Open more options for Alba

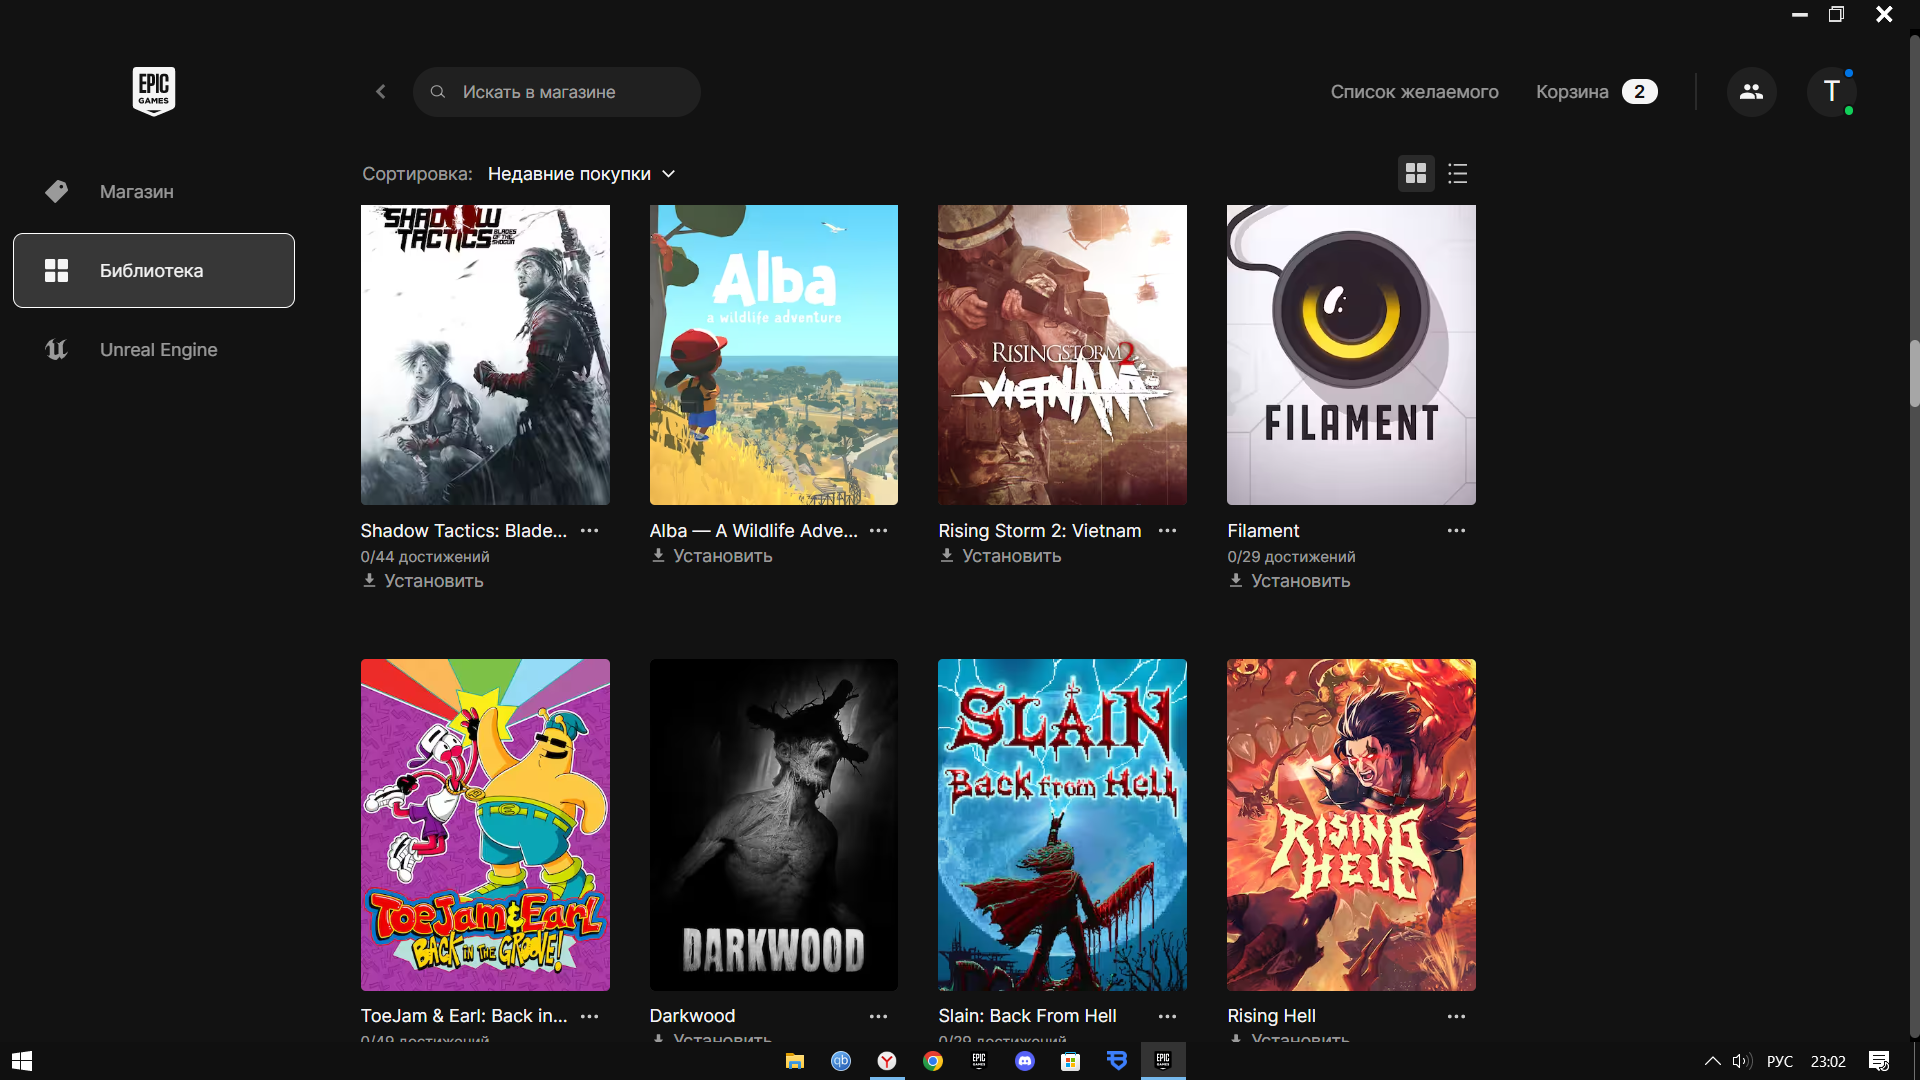878,531
